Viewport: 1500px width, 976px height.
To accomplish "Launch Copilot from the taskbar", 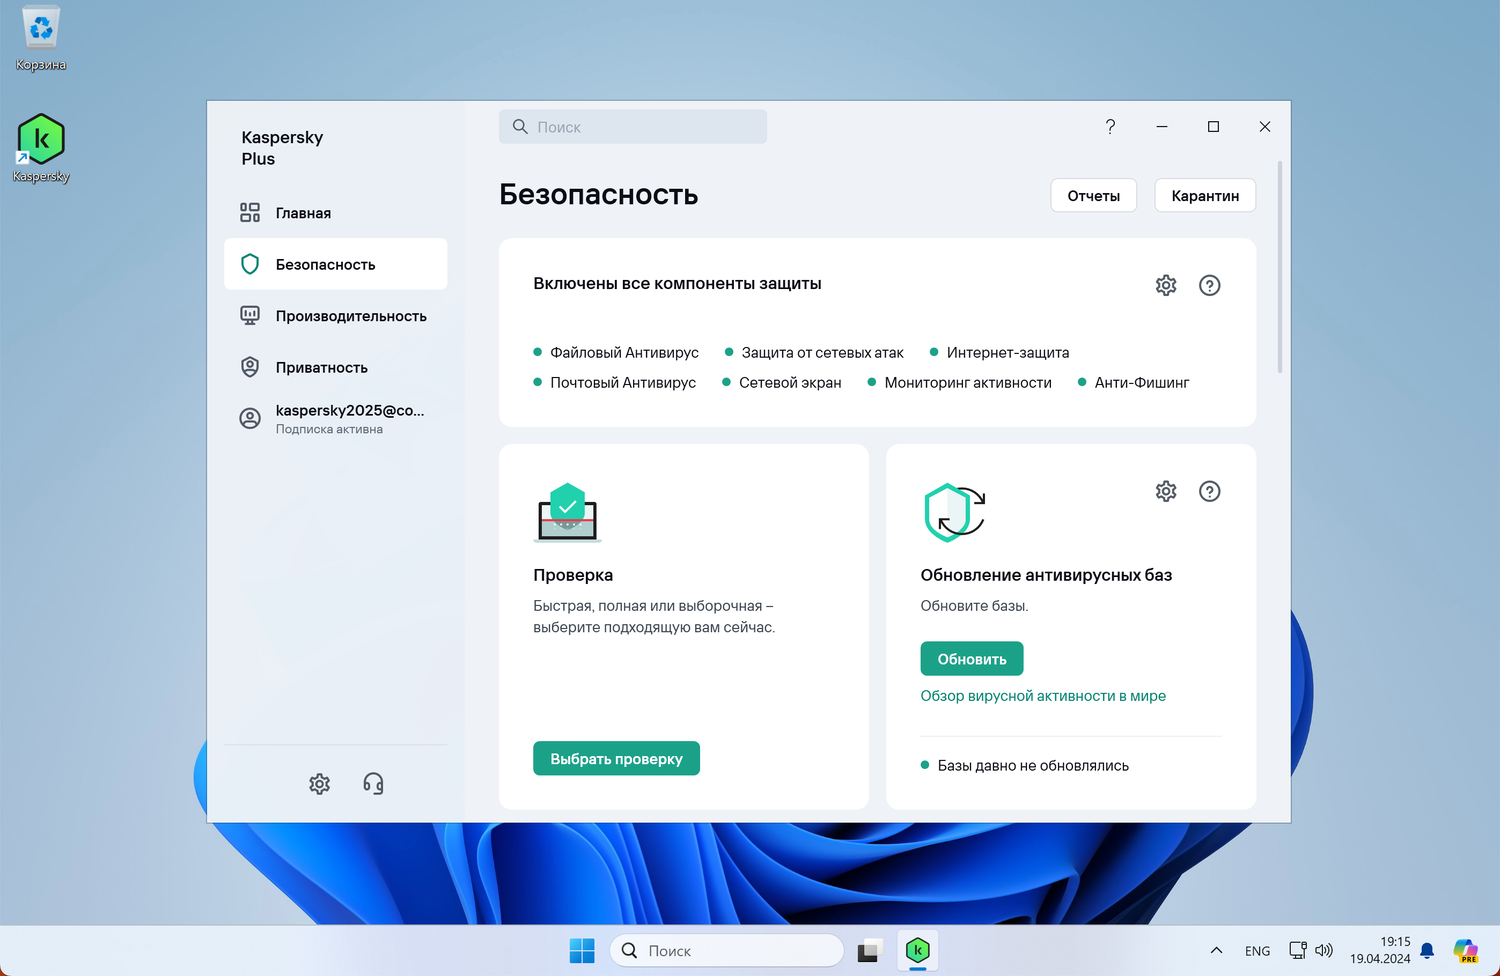I will click(x=1466, y=951).
